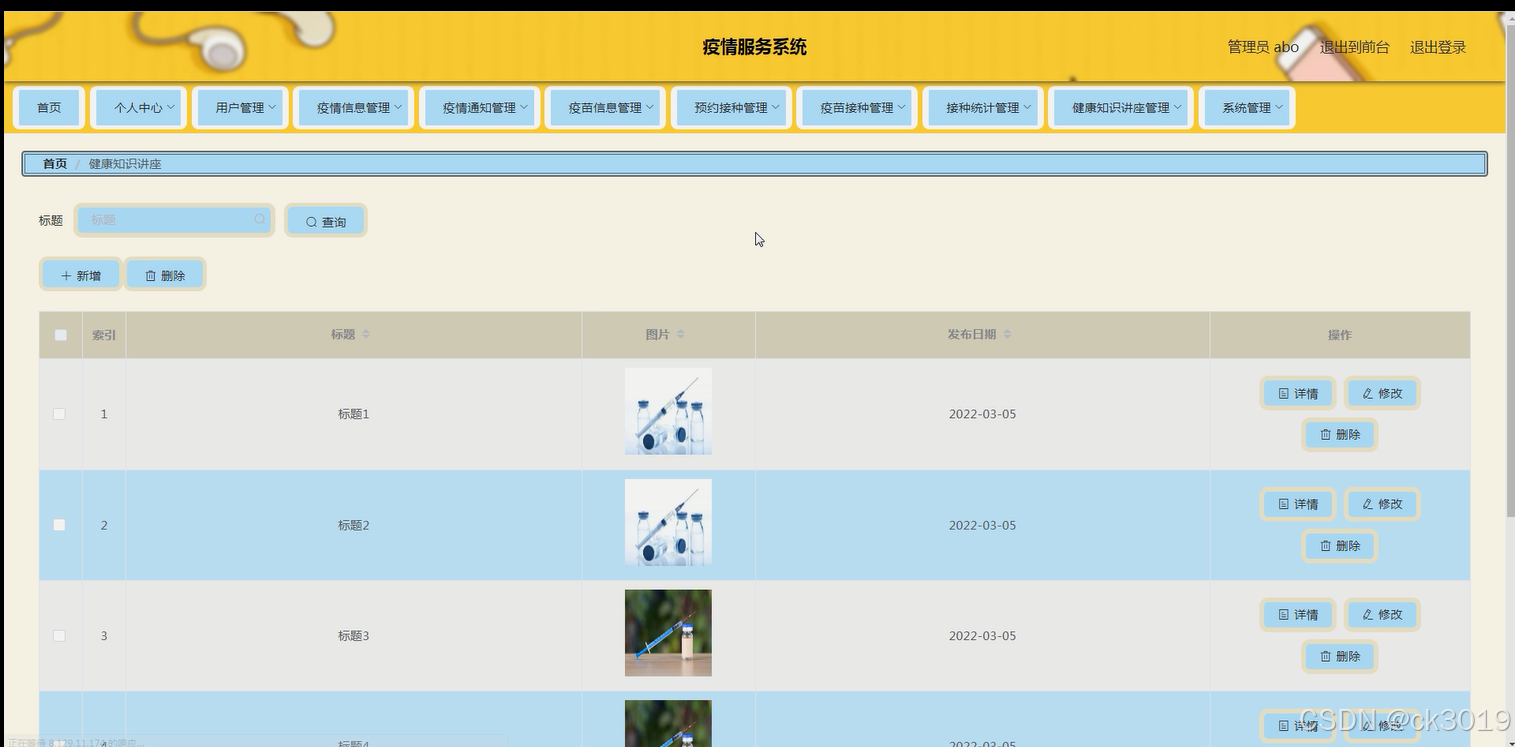Screen dimensions: 1515x747
Task: Open the 疫情通知管理 dropdown menu
Action: [480, 108]
